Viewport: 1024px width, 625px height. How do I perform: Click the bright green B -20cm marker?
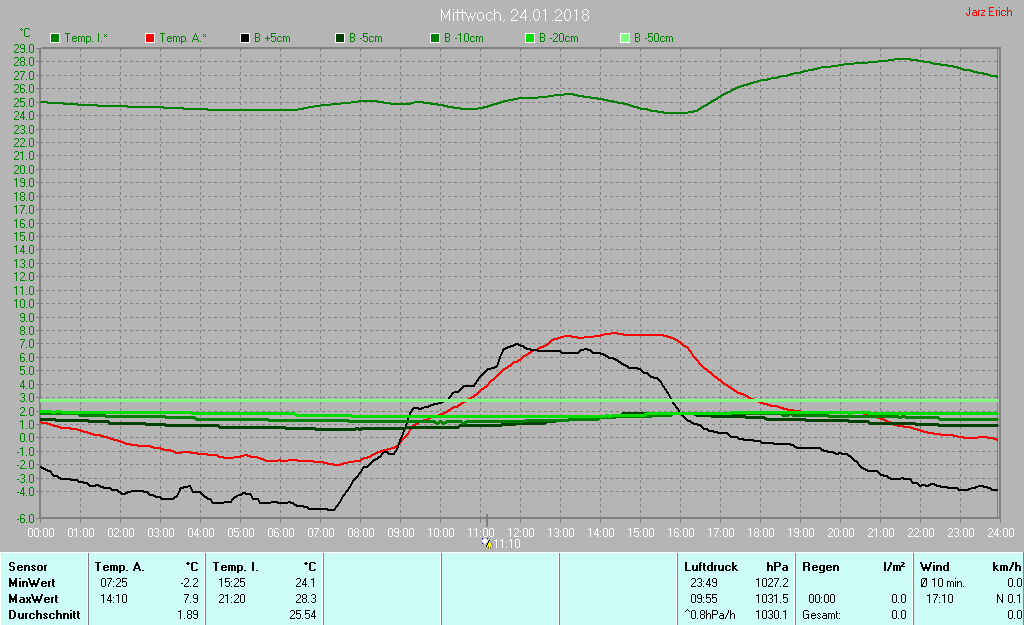pos(530,38)
